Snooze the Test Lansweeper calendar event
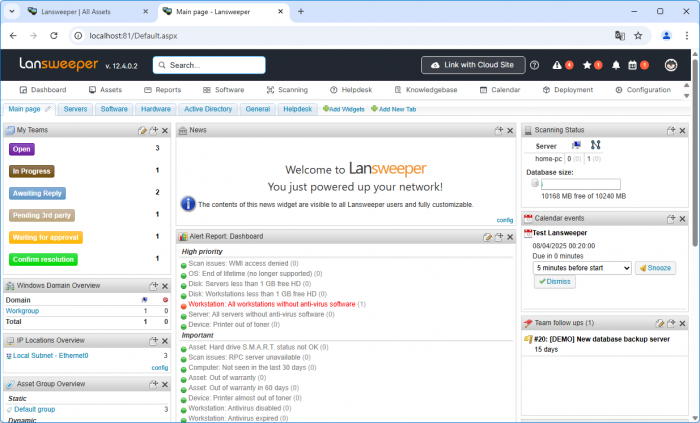 click(655, 268)
